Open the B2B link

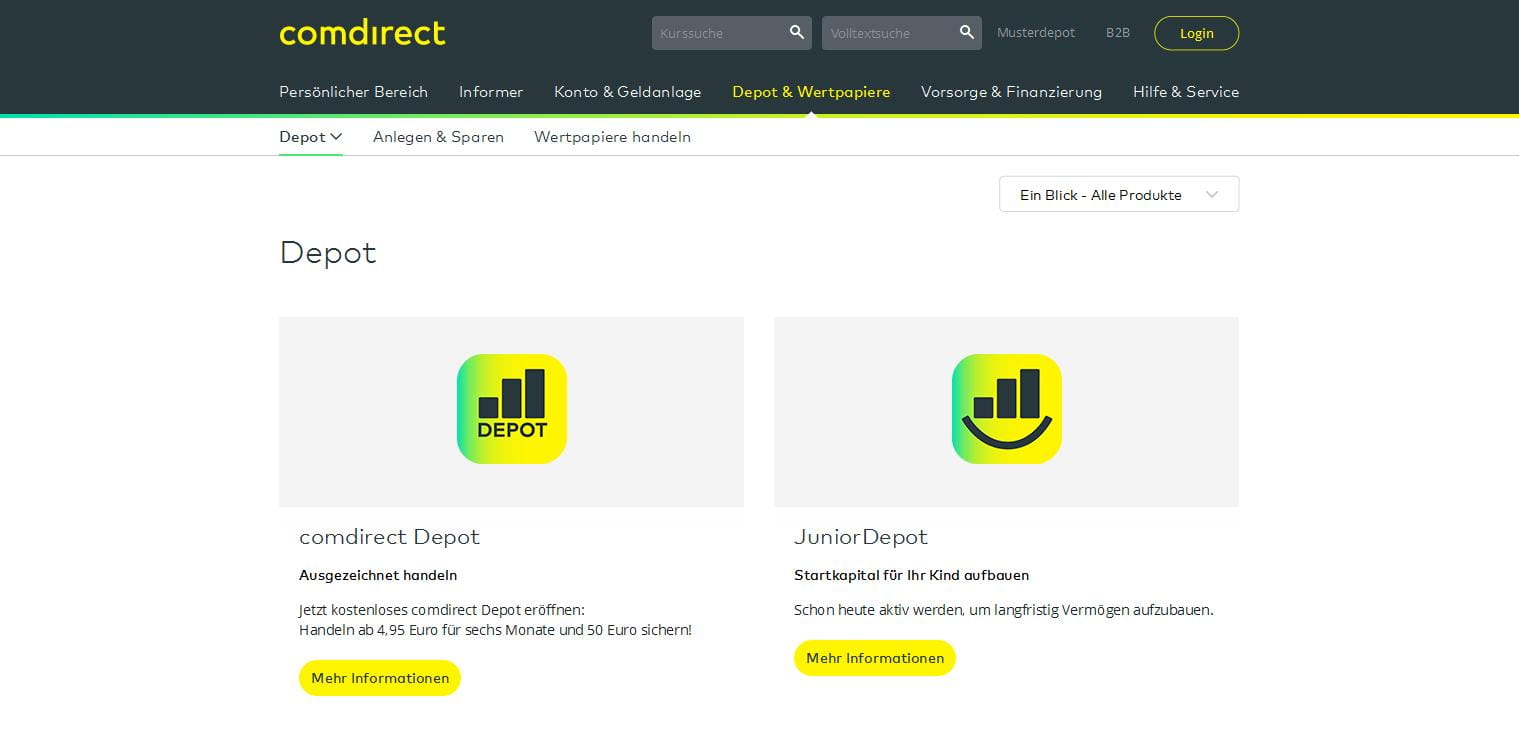pos(1118,33)
